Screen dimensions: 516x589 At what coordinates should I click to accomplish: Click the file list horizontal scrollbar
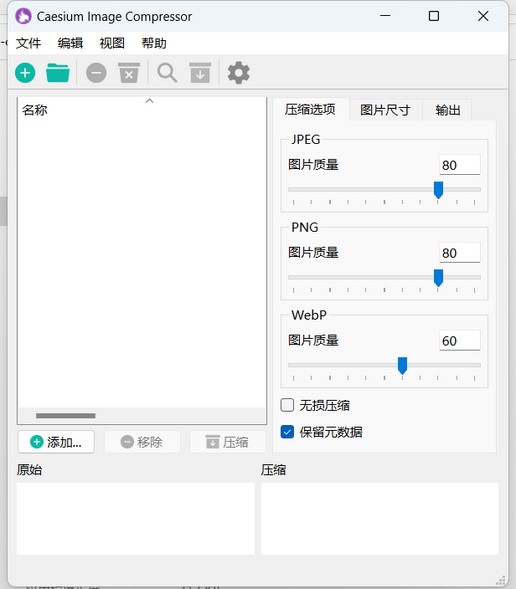66,416
